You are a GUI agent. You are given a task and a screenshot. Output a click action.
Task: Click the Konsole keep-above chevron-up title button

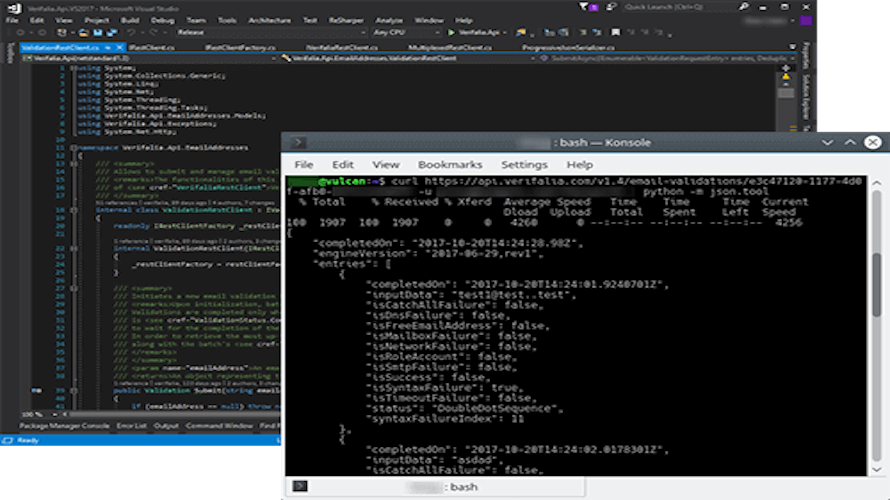pyautogui.click(x=850, y=142)
